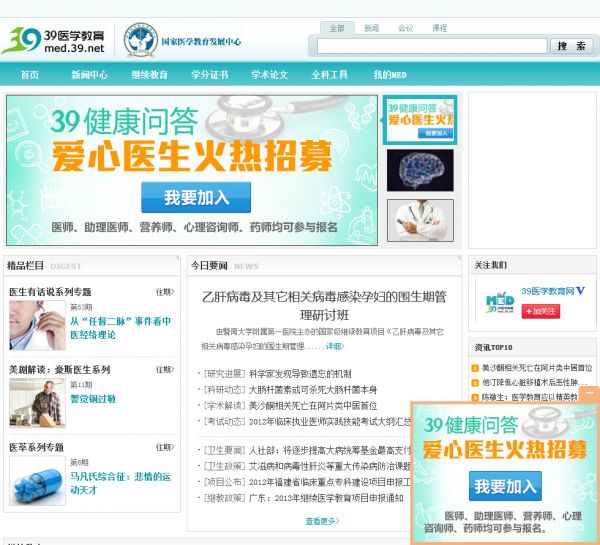
Task: Click 我要加入 in the floating popup ad
Action: tap(505, 486)
